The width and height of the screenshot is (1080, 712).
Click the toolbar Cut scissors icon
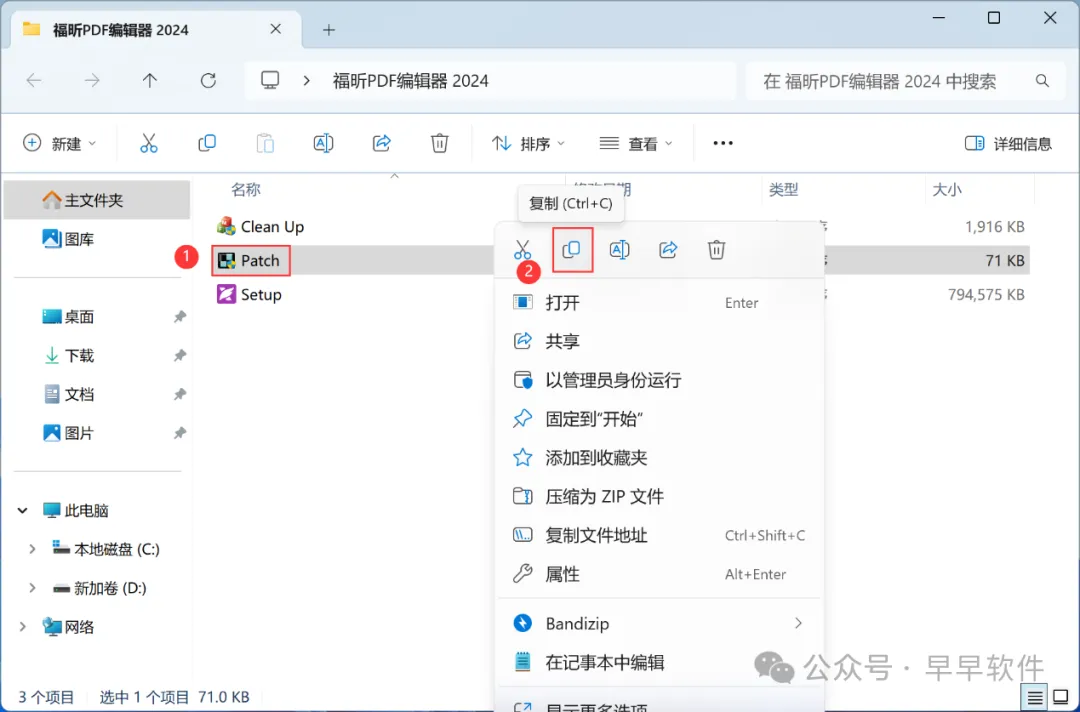tap(149, 143)
